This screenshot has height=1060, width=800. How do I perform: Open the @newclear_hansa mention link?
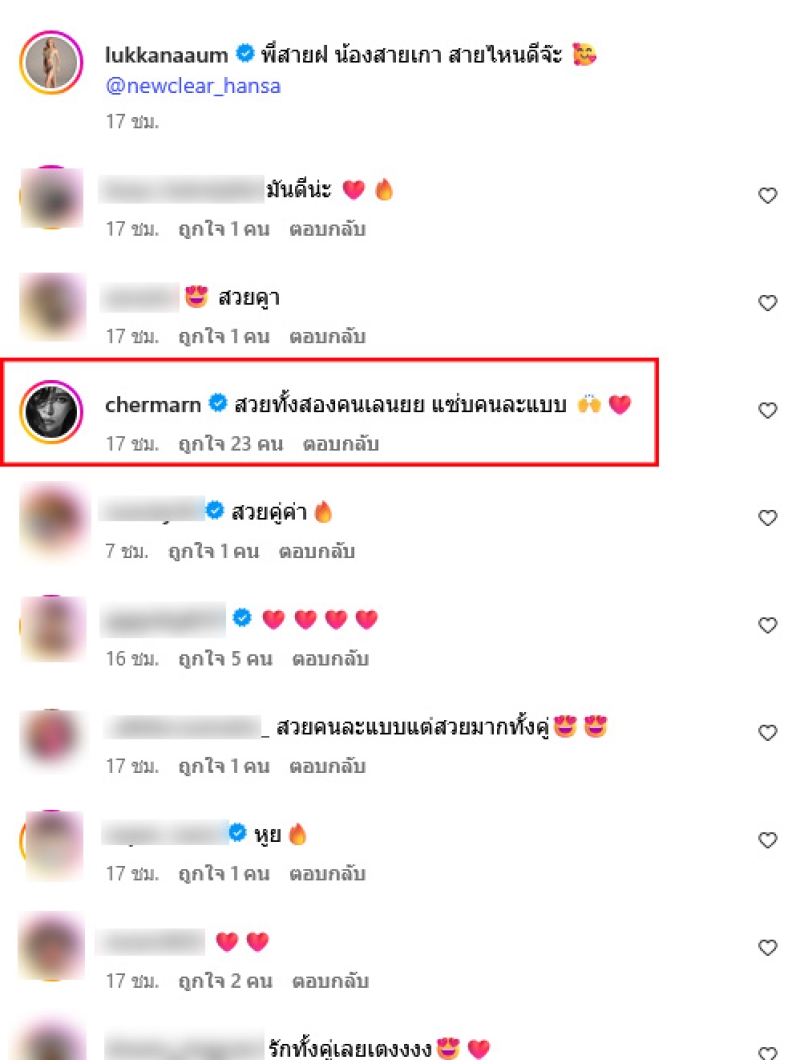(x=193, y=86)
